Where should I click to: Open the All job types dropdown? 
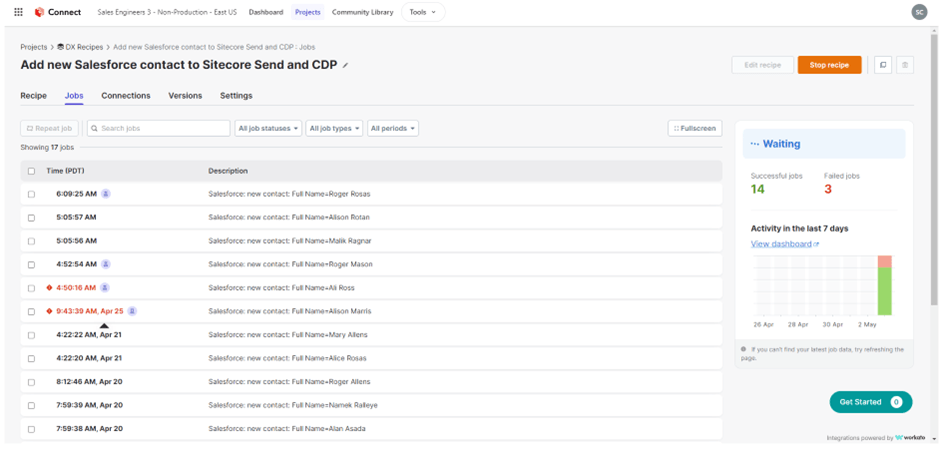tap(335, 128)
